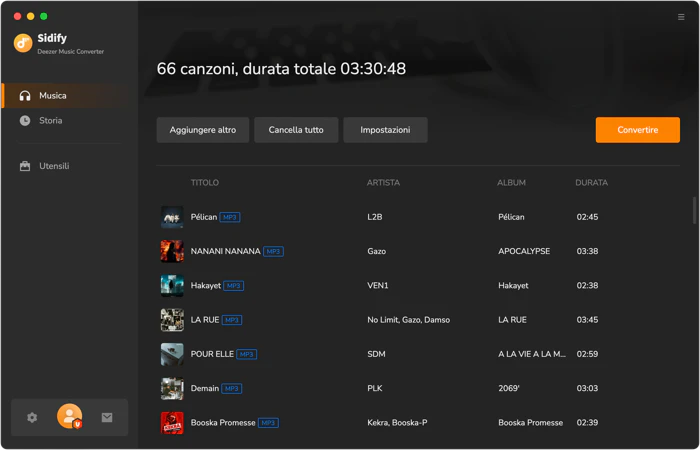Click artist SDM
This screenshot has width=700, height=450.
(376, 354)
